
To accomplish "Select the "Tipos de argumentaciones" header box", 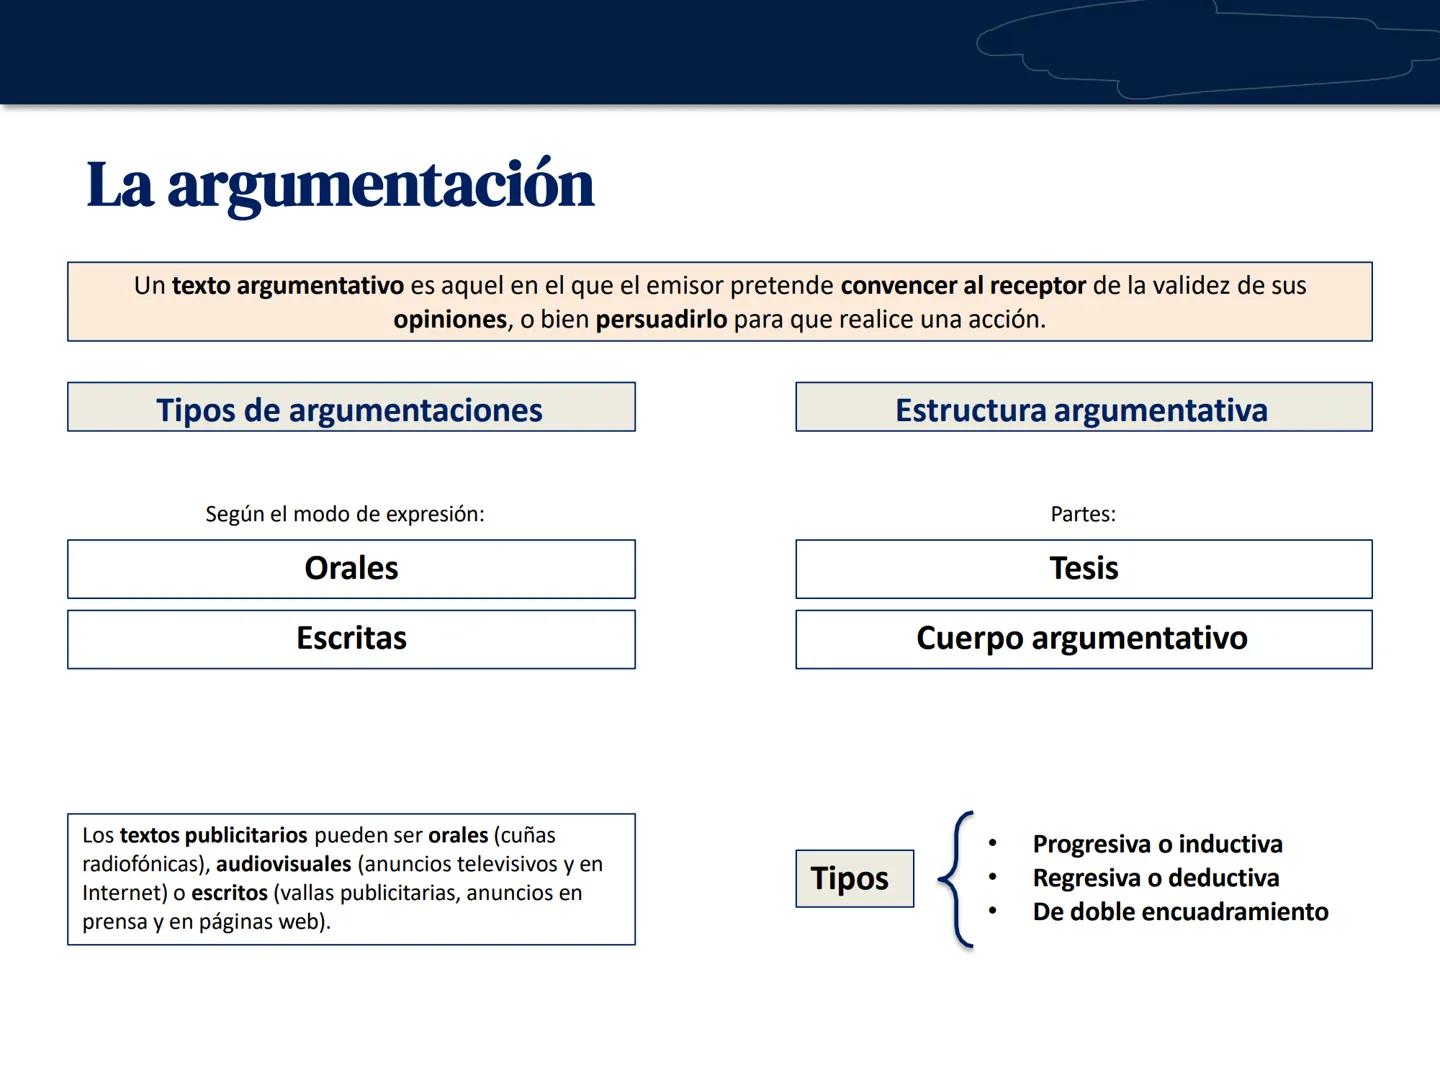I will pyautogui.click(x=350, y=407).
